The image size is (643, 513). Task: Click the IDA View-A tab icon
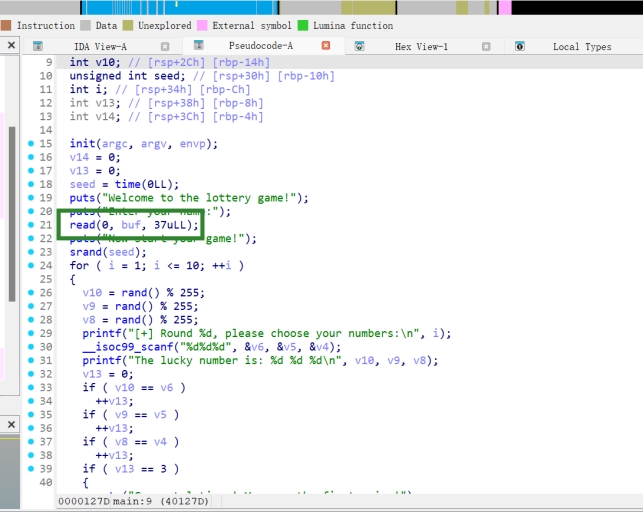click(x=38, y=46)
